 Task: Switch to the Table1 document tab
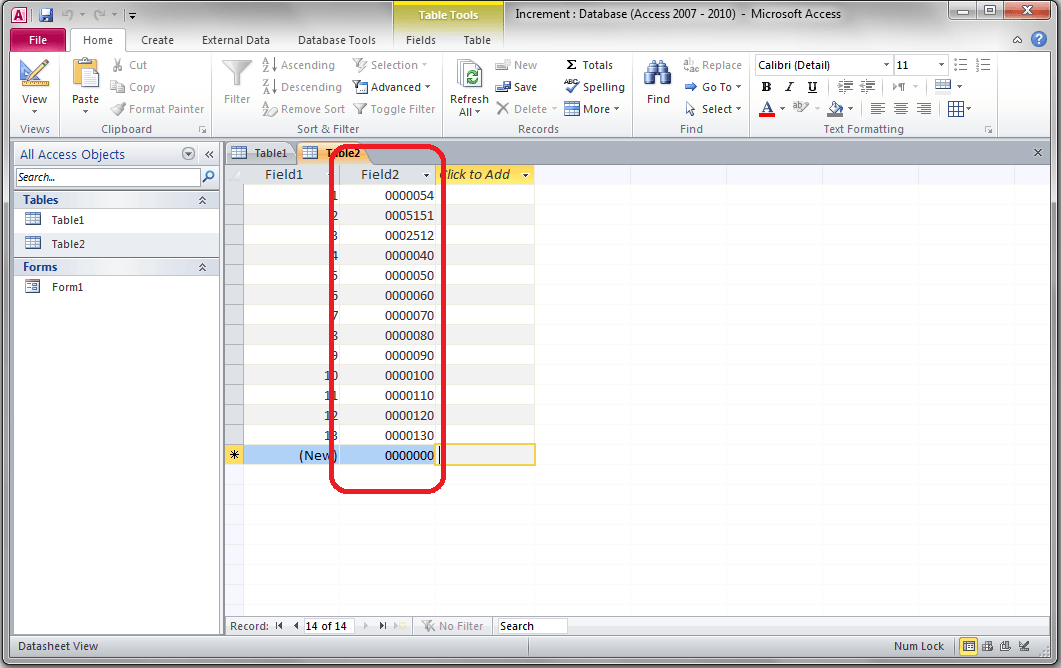tap(261, 153)
